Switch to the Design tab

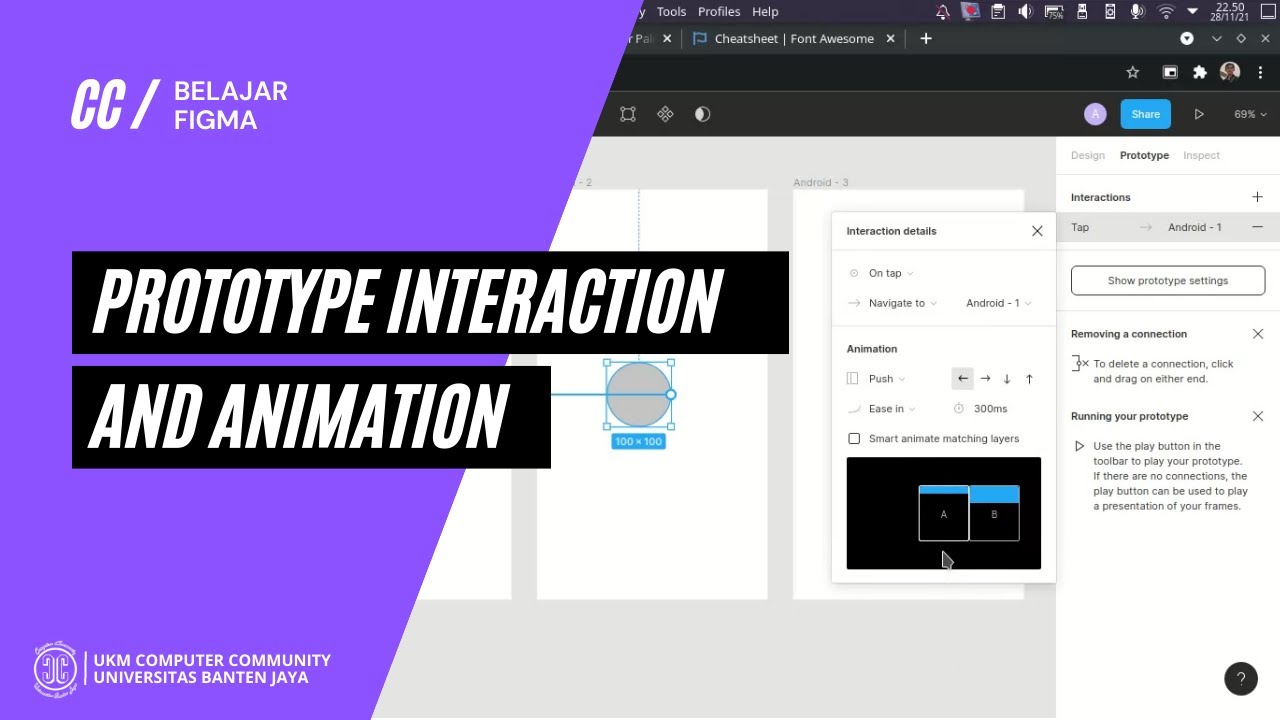(1088, 155)
